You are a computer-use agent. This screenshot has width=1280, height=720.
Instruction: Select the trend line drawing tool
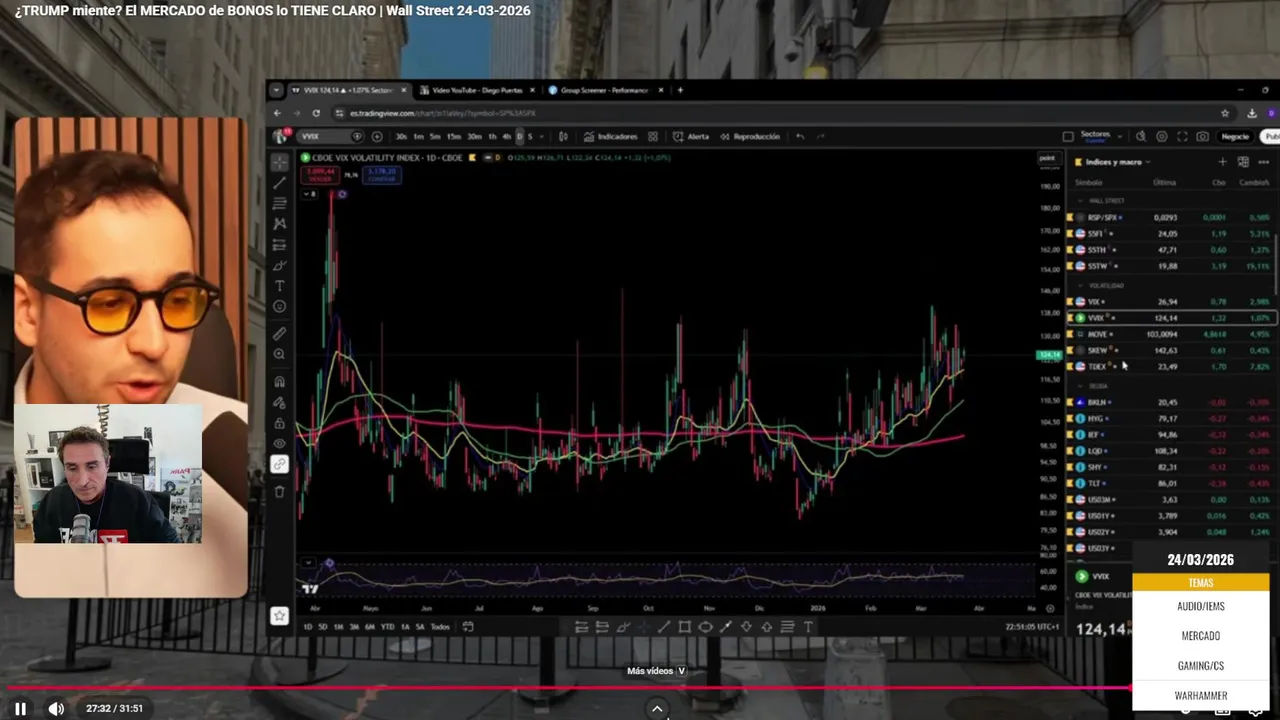tap(279, 183)
